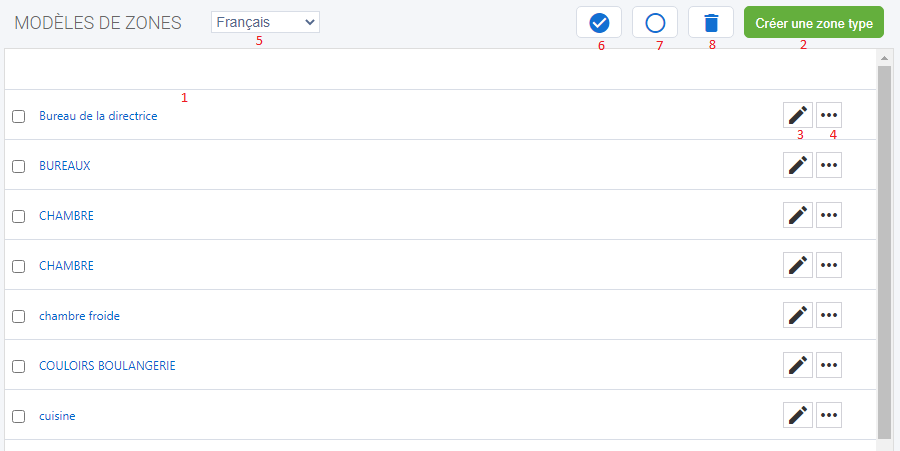The width and height of the screenshot is (900, 451).
Task: Open the Français language dropdown
Action: click(x=265, y=22)
